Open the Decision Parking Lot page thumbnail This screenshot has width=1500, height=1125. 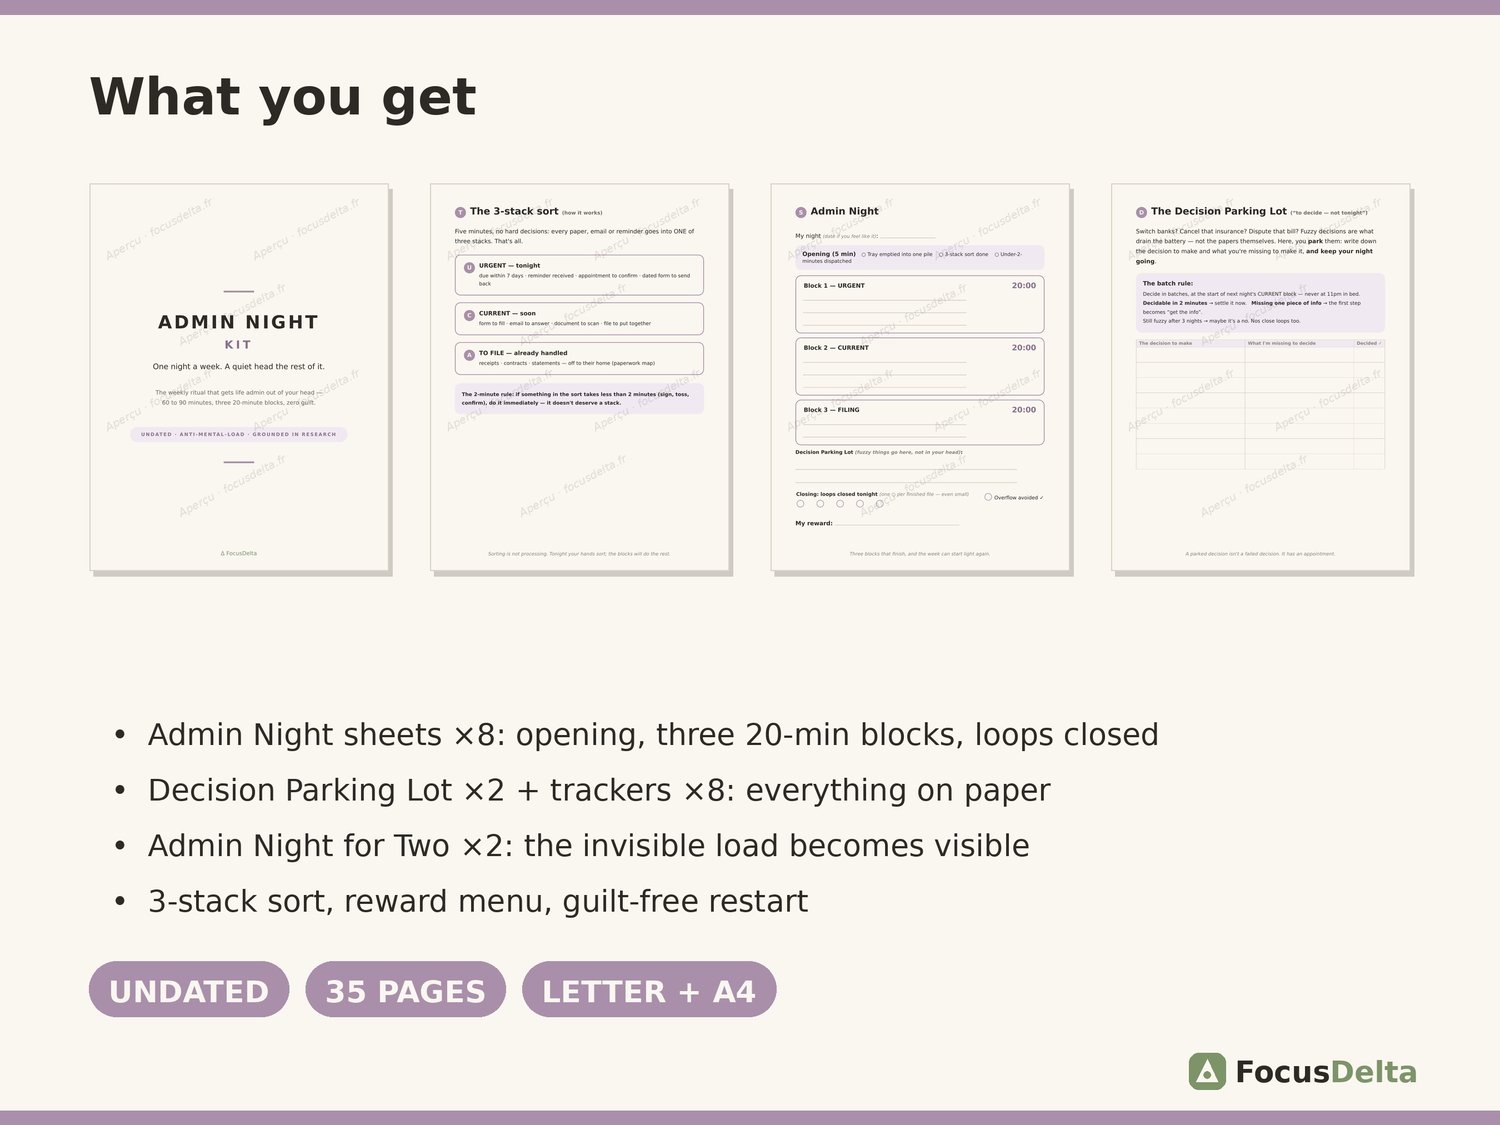[x=1261, y=377]
